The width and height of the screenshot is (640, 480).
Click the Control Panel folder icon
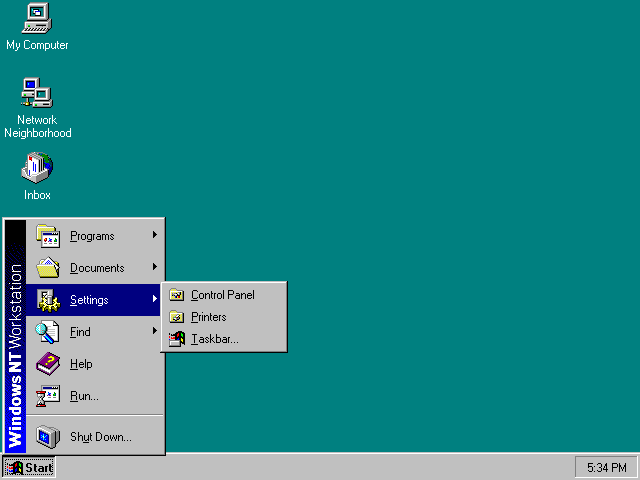coord(177,295)
